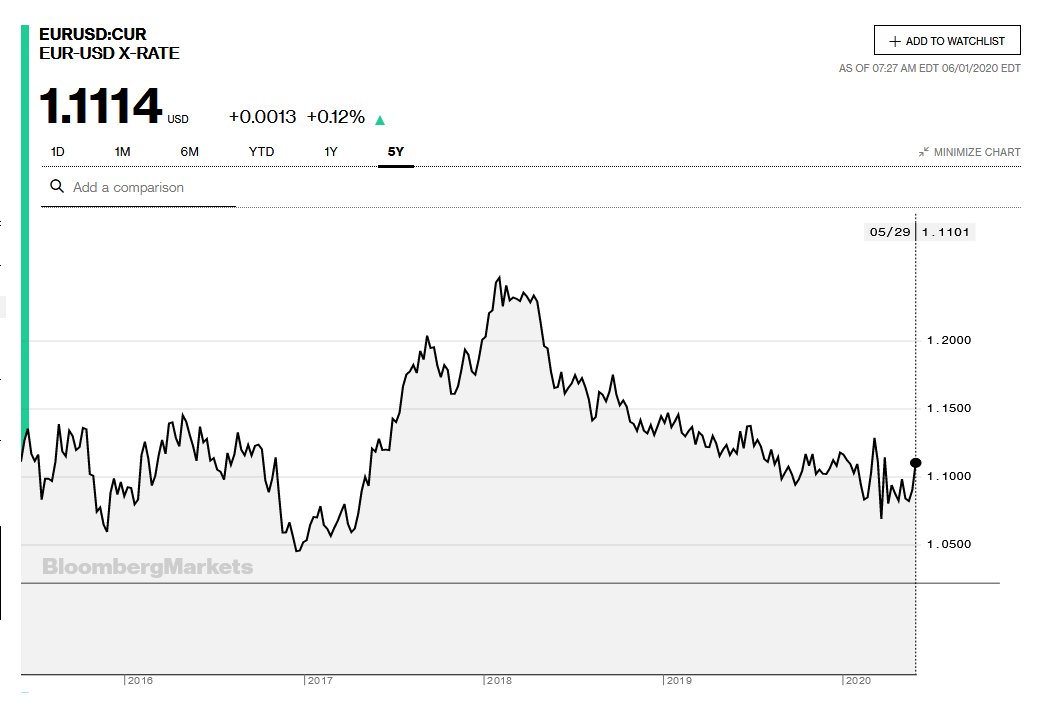Screen dimensions: 1040x716
Task: Click the green upward price-change triangle
Action: [380, 118]
